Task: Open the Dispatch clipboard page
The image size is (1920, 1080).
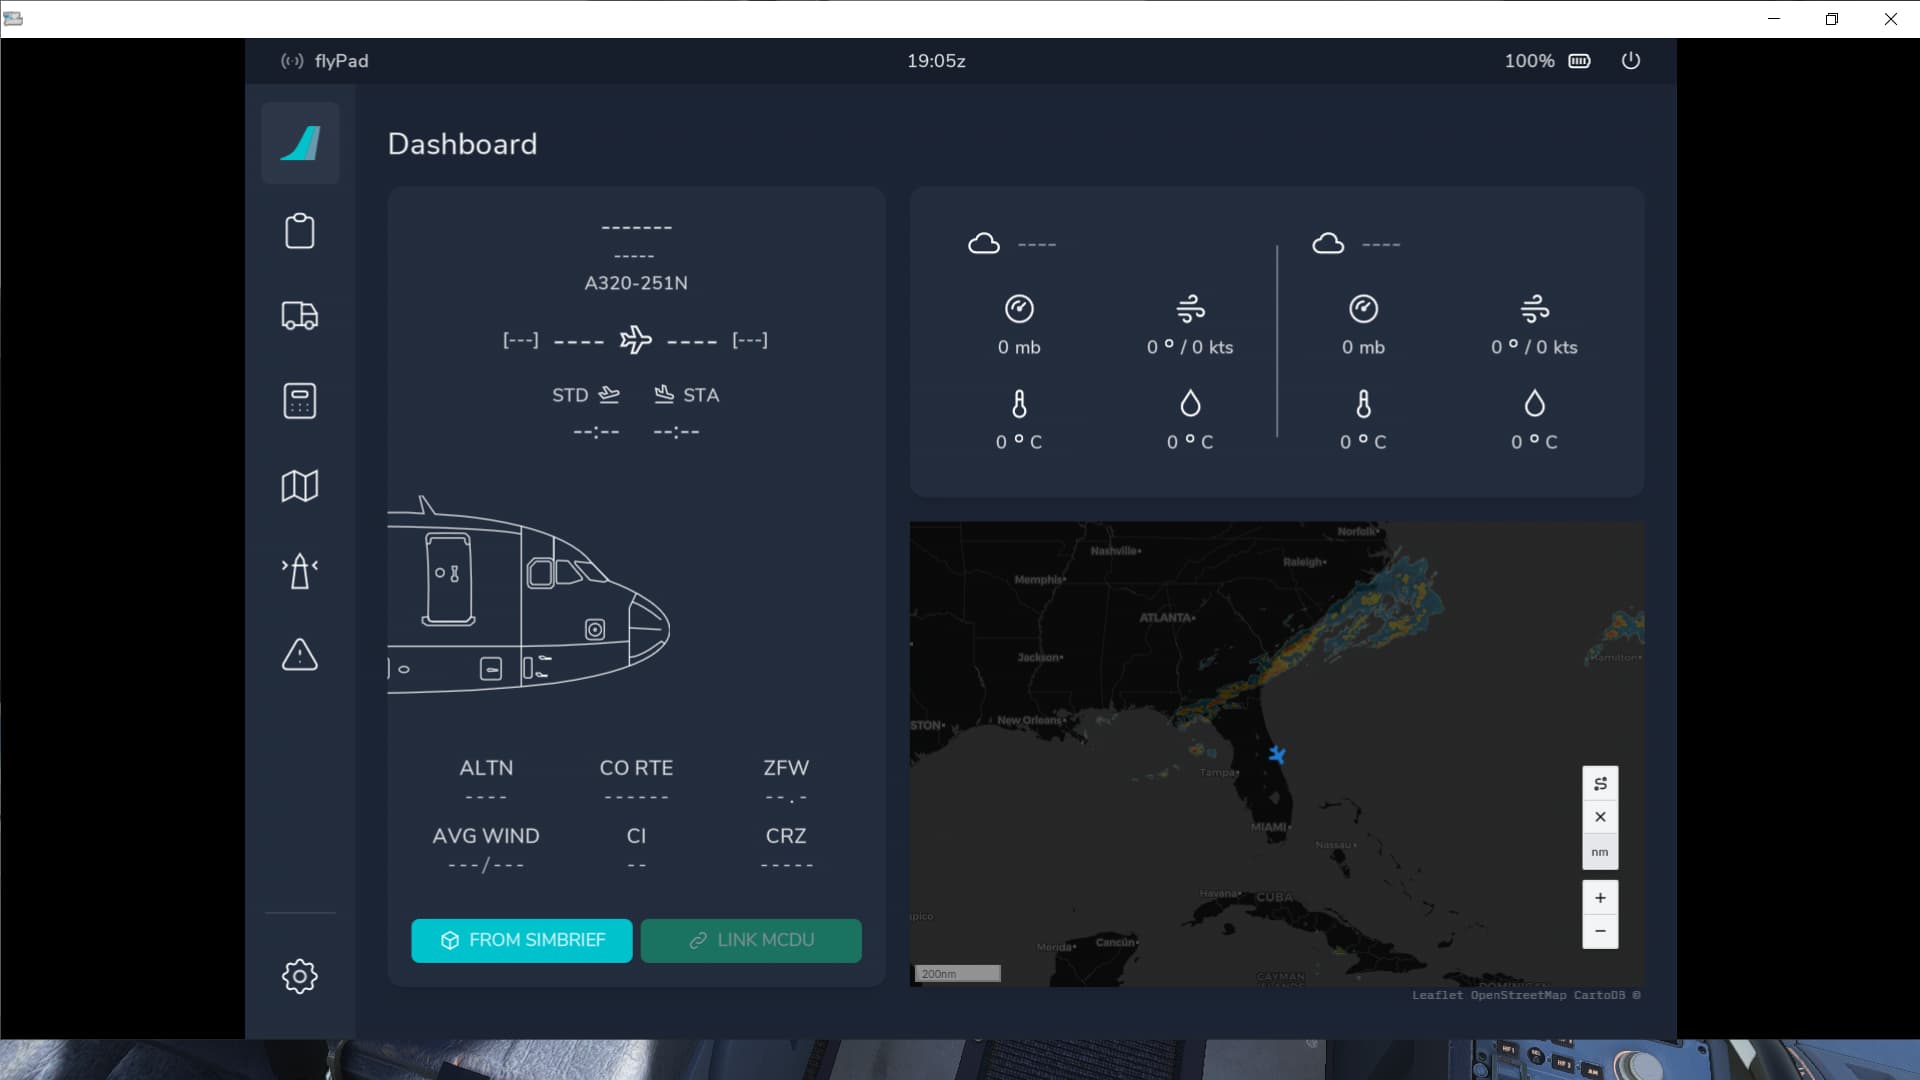Action: coord(300,231)
